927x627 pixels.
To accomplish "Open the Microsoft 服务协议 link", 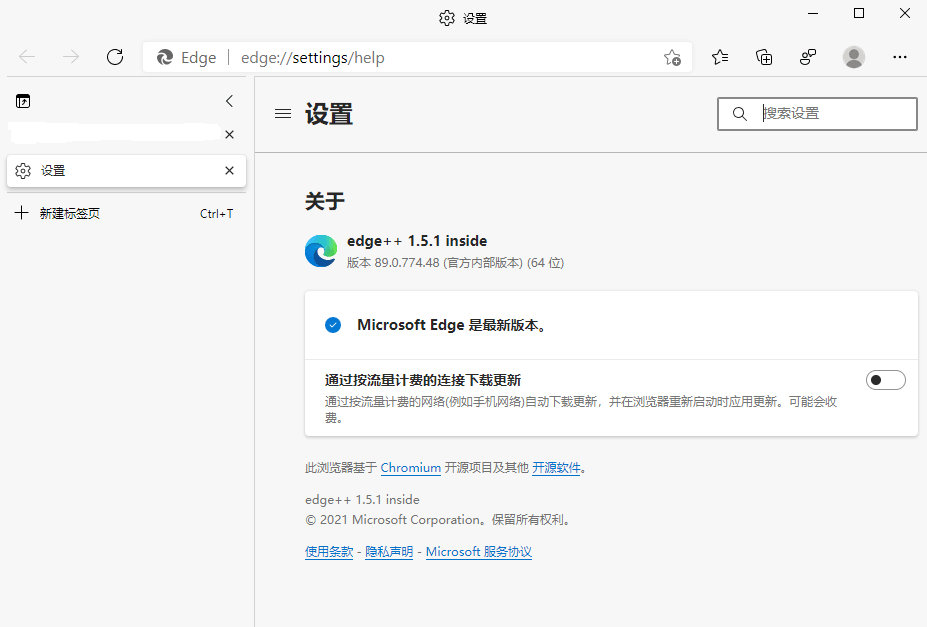I will pos(479,551).
